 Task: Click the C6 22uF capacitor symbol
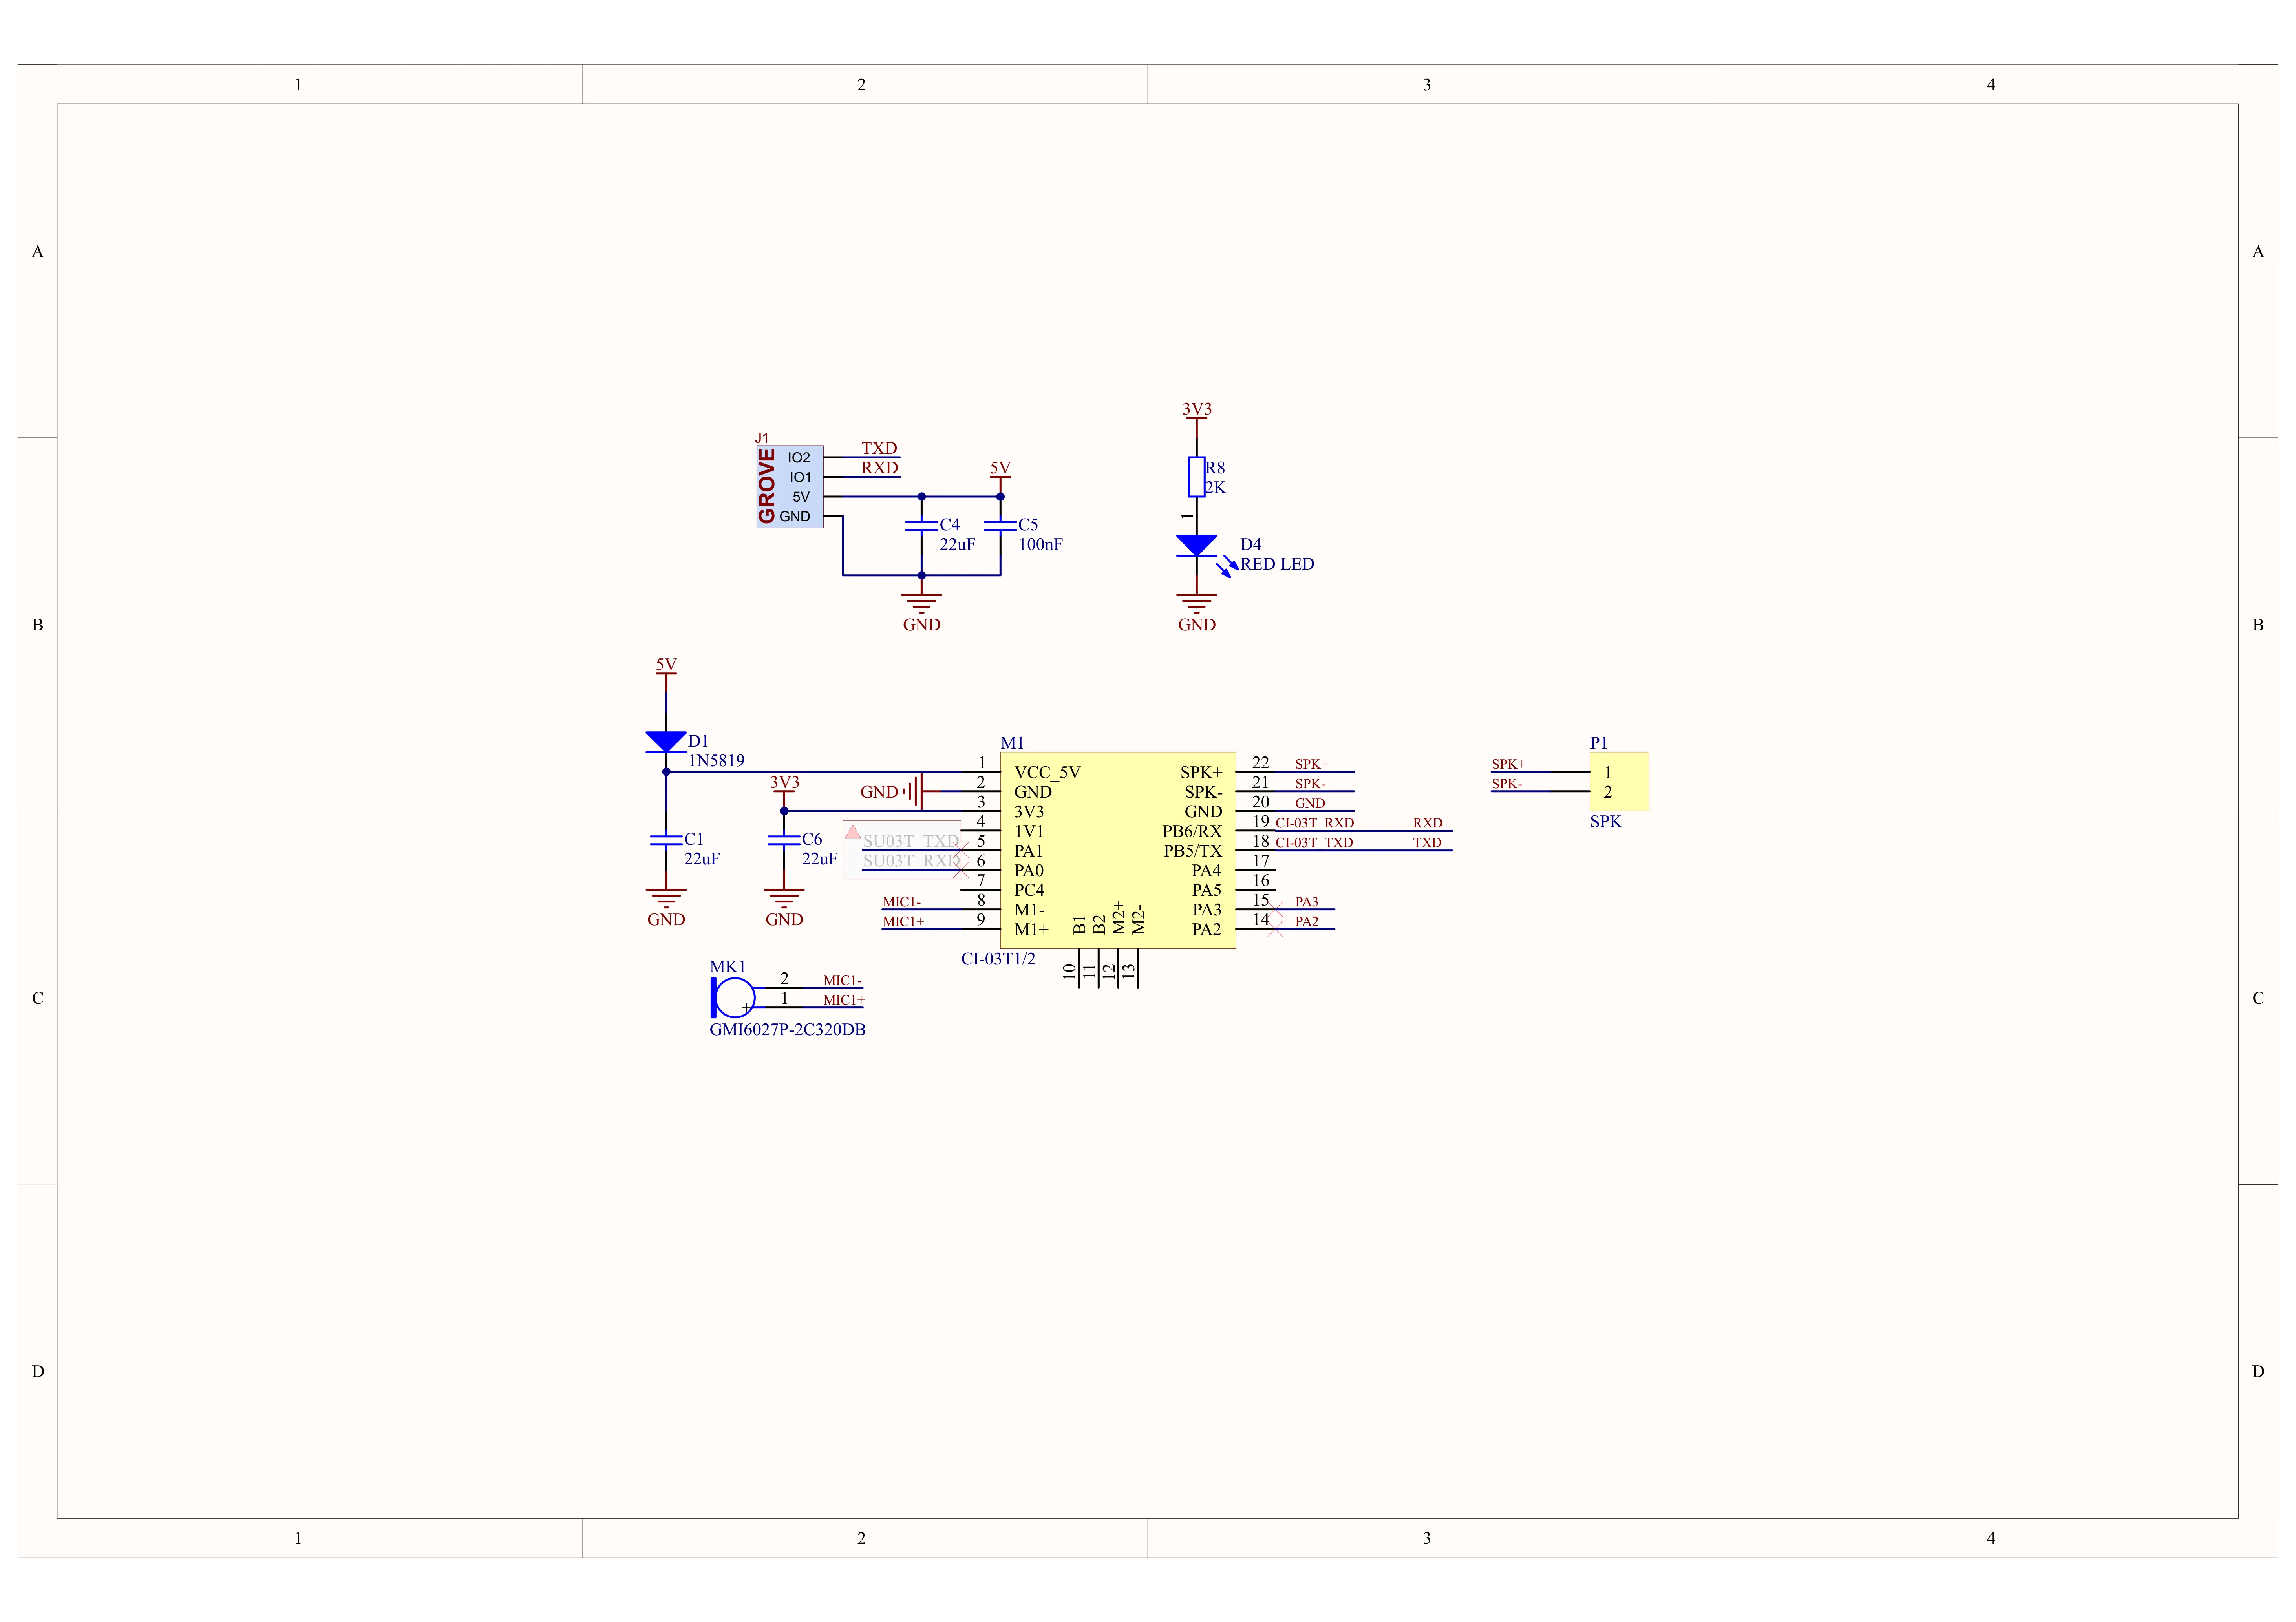pos(784,840)
